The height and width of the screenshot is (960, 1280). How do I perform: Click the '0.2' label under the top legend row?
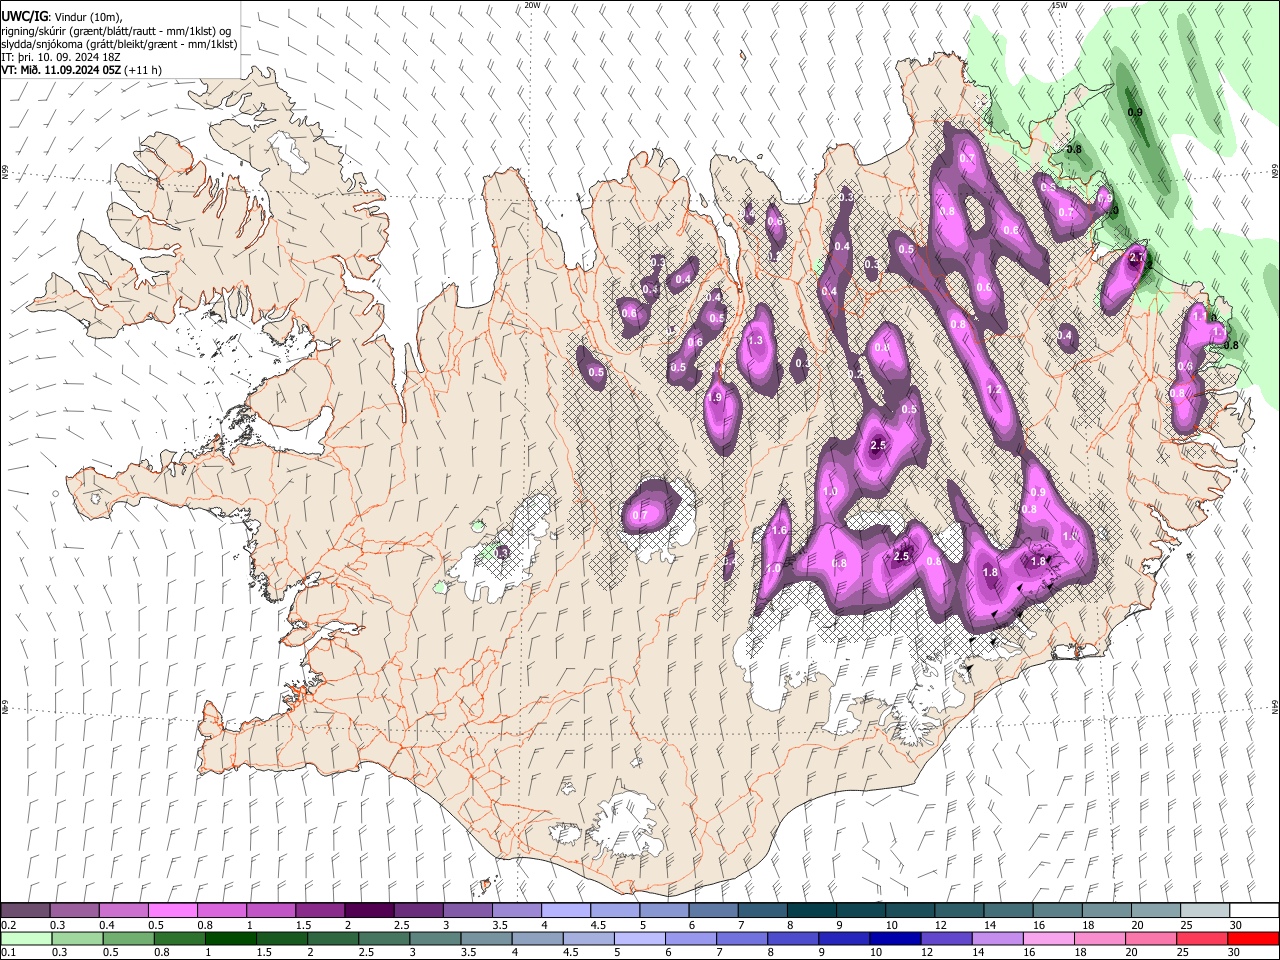pos(8,925)
